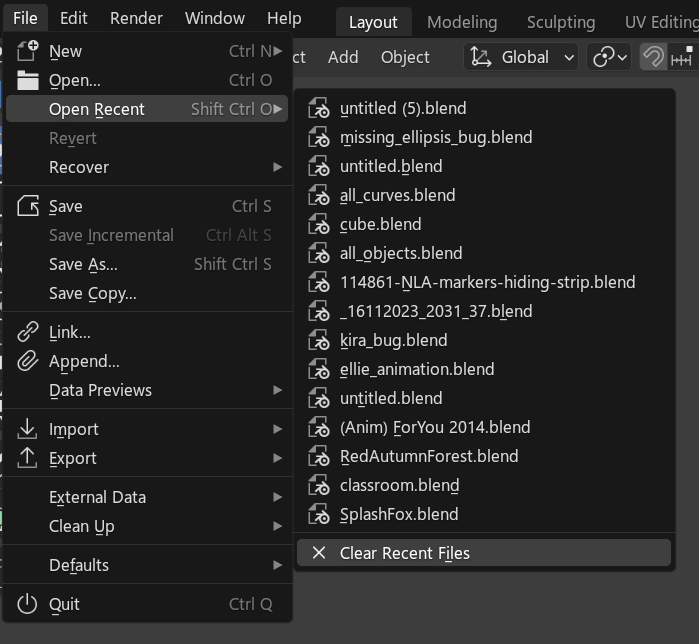Screen dimensions: 699x644
Task: Click the Import download-arrow icon
Action: click(28, 429)
